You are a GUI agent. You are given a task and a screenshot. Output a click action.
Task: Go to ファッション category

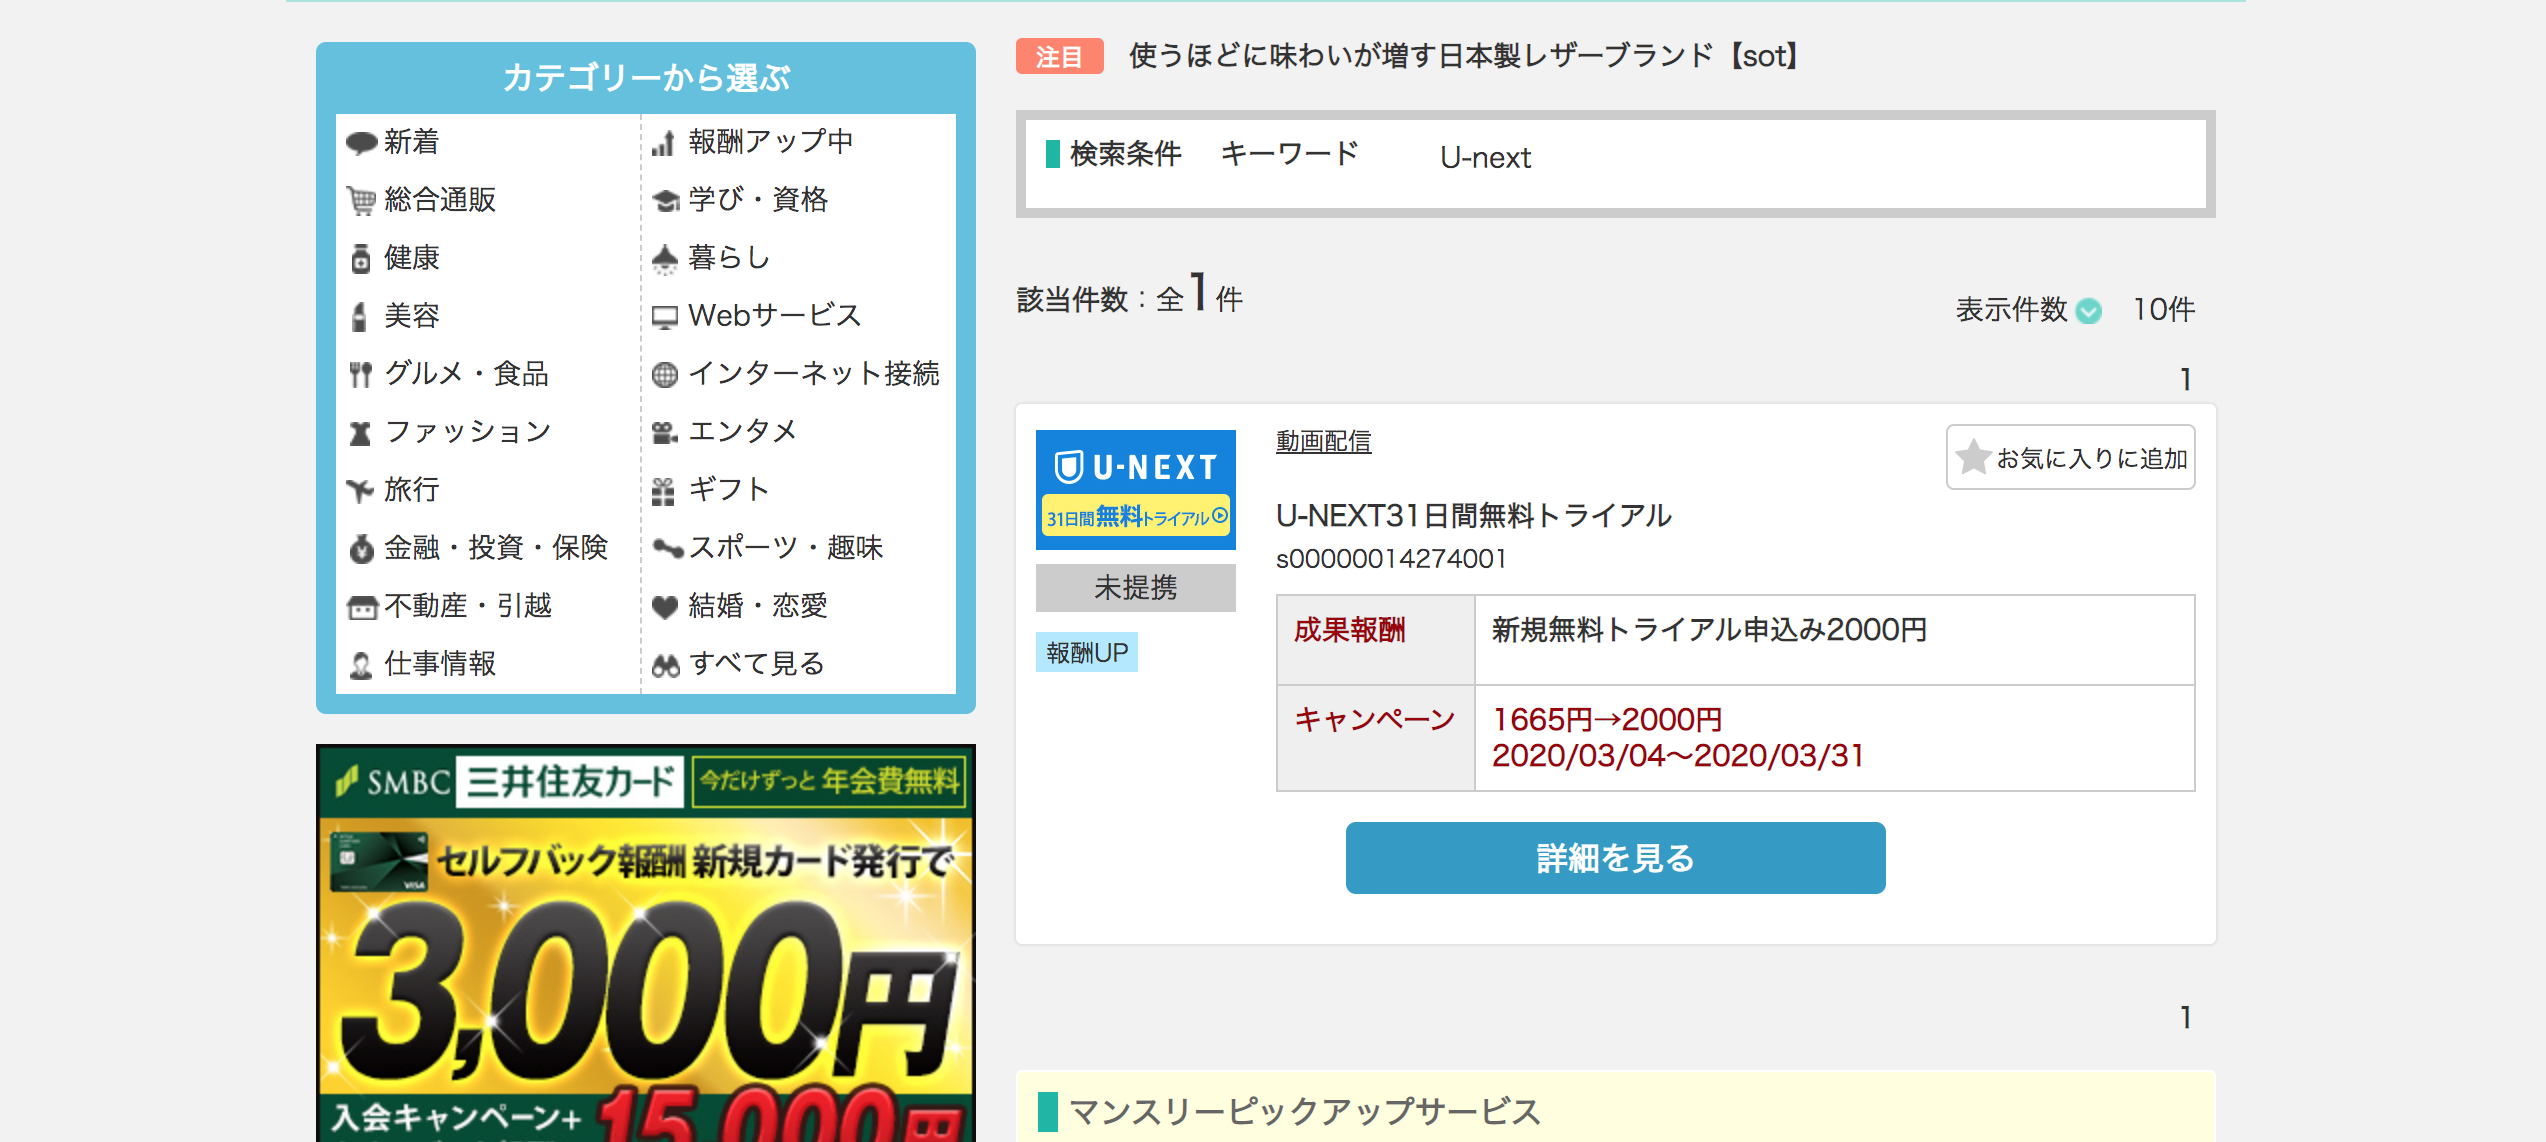(x=468, y=431)
